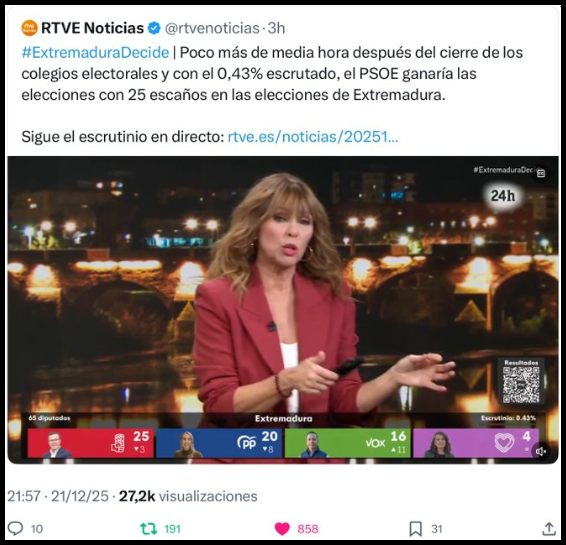Bookmark the tweet with bookmark icon

[416, 529]
